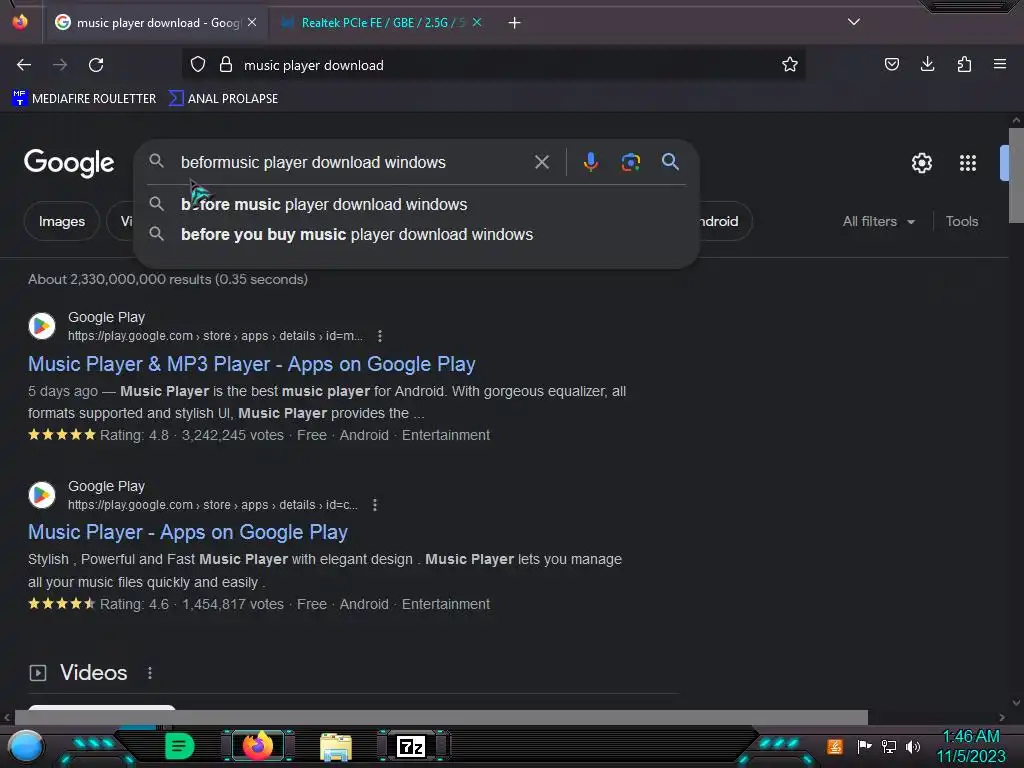
Task: Open the taskbar clock and date
Action: coord(971,746)
